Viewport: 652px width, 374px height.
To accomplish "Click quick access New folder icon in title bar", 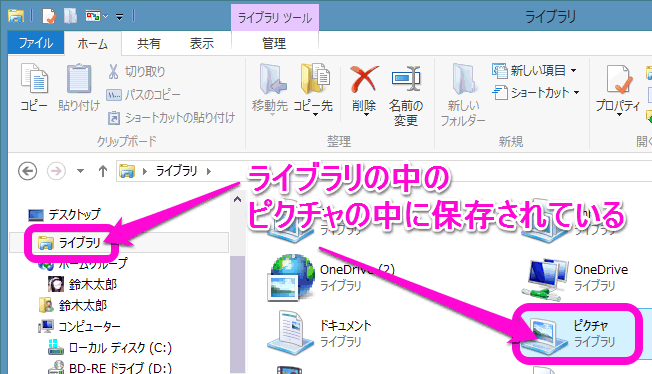I will [x=70, y=16].
